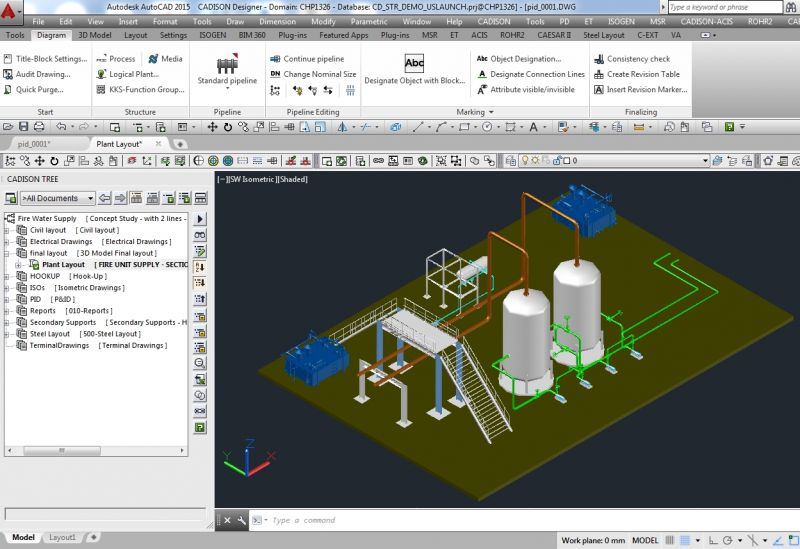
Task: Click Change Nominal Size button
Action: tap(313, 74)
